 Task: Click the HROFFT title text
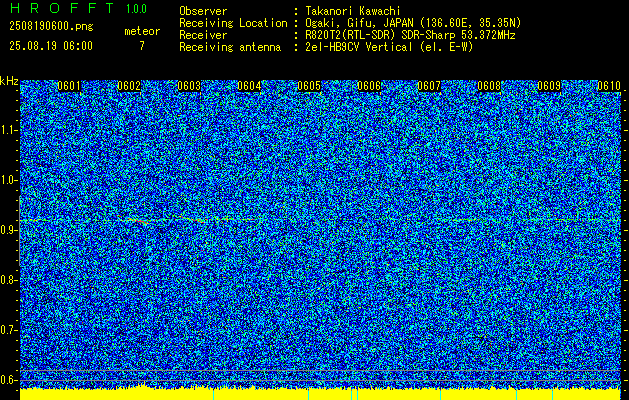(x=62, y=8)
